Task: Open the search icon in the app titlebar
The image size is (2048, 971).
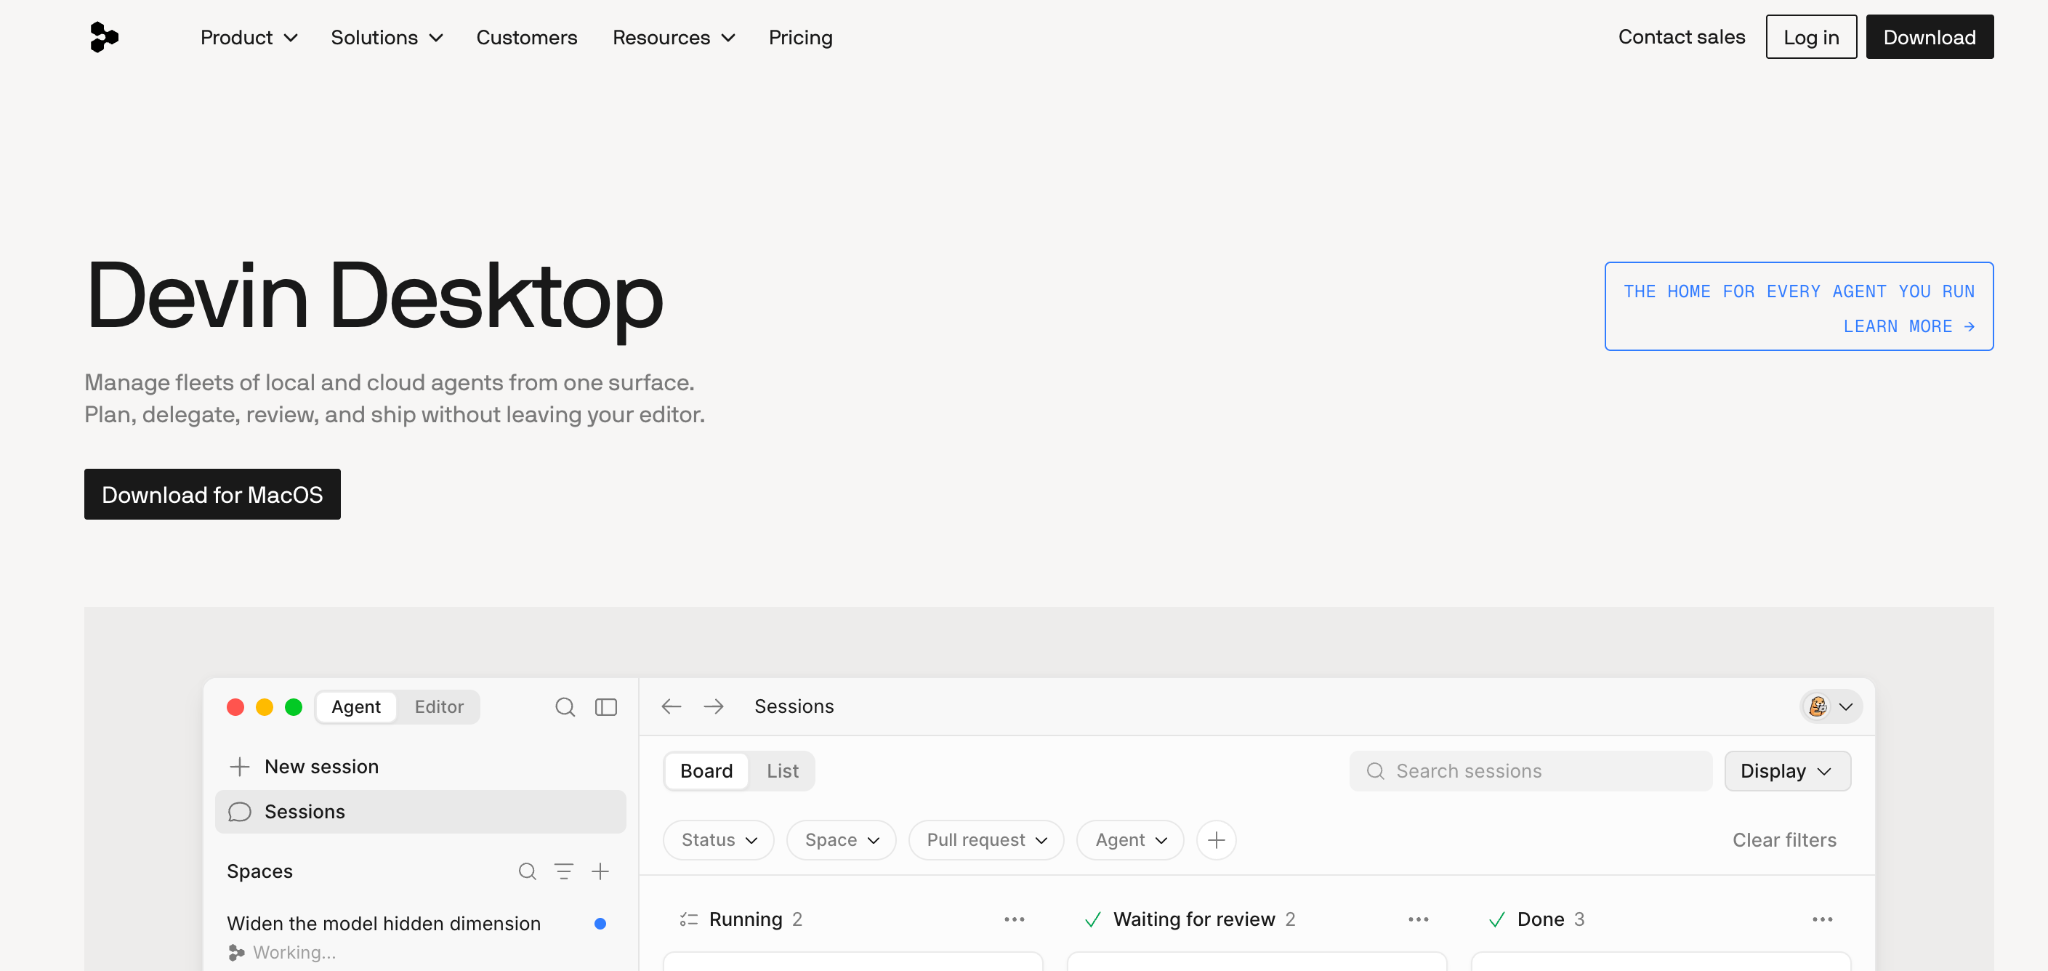Action: [565, 707]
